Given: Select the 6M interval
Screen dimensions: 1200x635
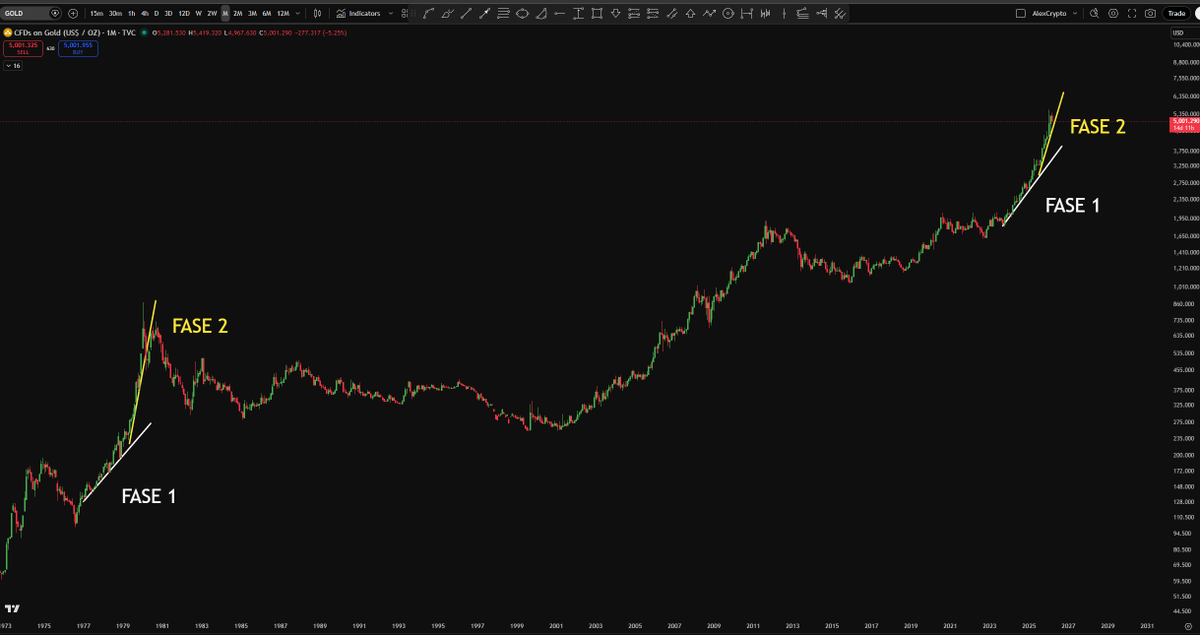Looking at the screenshot, I should (267, 14).
